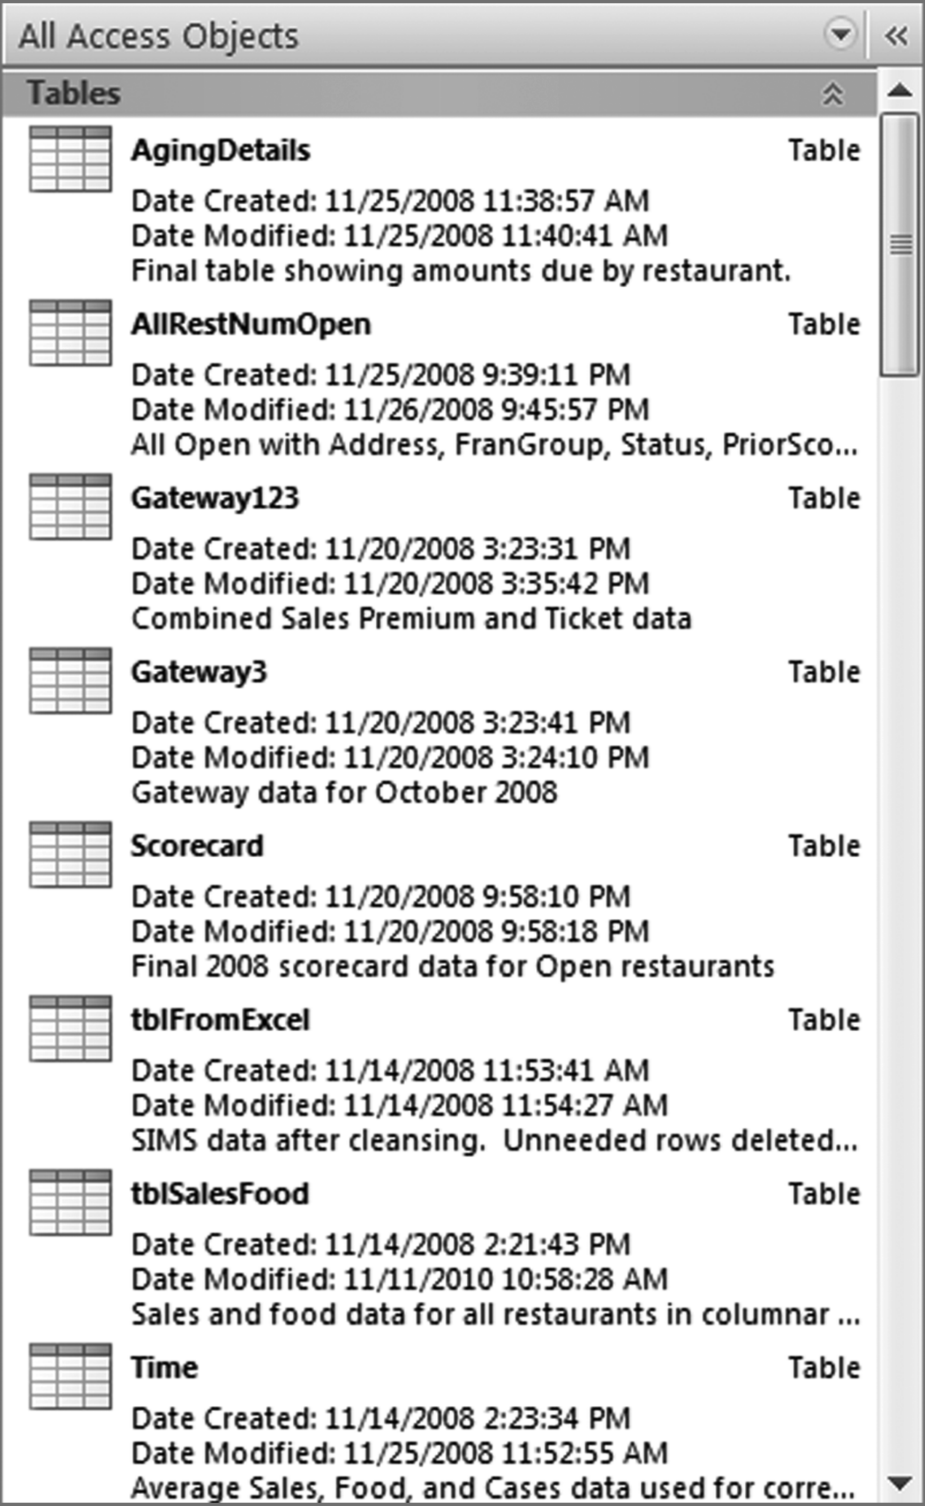Image resolution: width=925 pixels, height=1506 pixels.
Task: Open the All Access Objects dropdown menu
Action: pyautogui.click(x=840, y=35)
